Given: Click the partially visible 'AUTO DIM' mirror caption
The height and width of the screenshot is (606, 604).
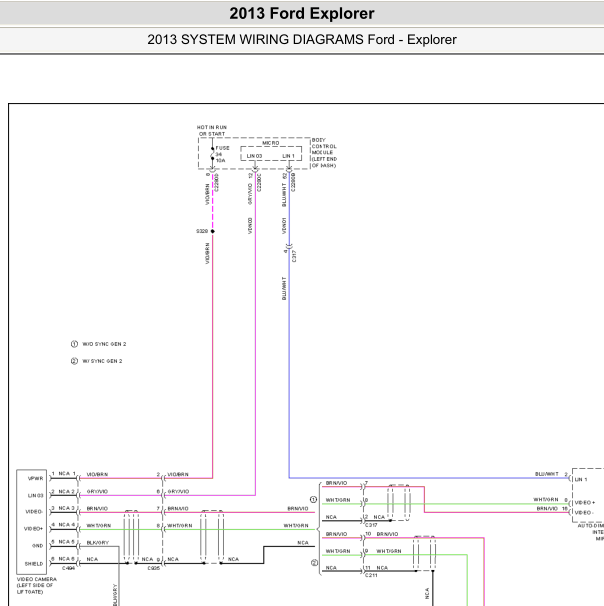Looking at the screenshot, I should click(x=590, y=532).
